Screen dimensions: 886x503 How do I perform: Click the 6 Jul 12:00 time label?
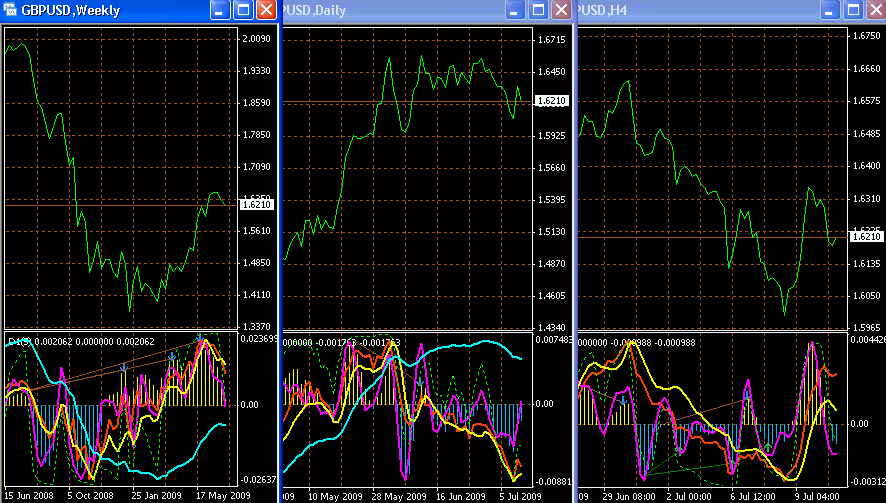tap(753, 497)
